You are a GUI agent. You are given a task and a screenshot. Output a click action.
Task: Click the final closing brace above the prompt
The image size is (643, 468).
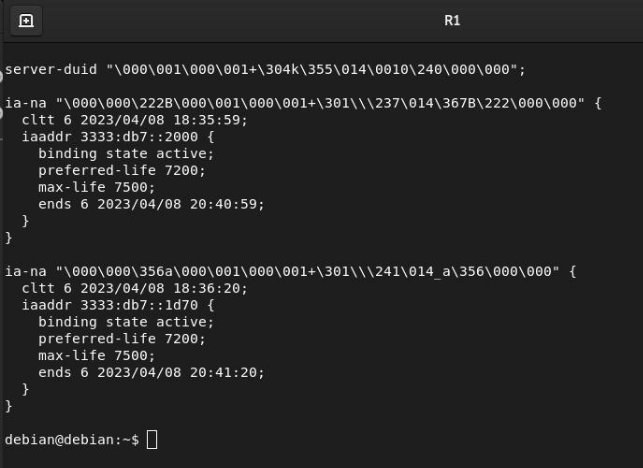point(9,406)
